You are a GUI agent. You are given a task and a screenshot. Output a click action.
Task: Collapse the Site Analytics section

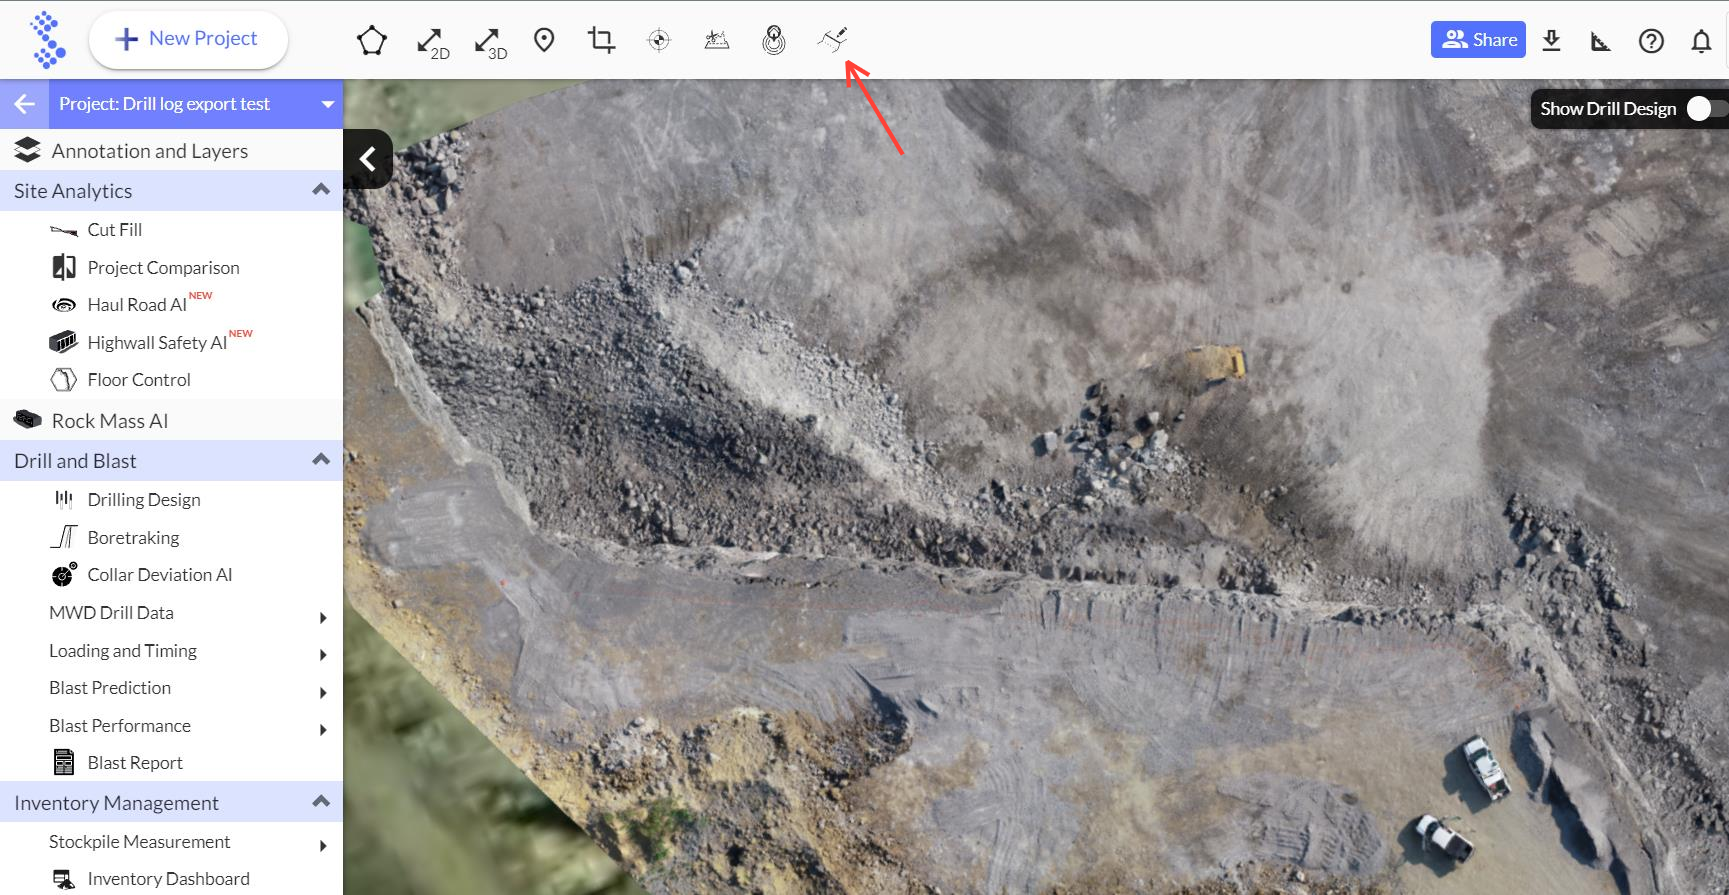pyautogui.click(x=321, y=190)
